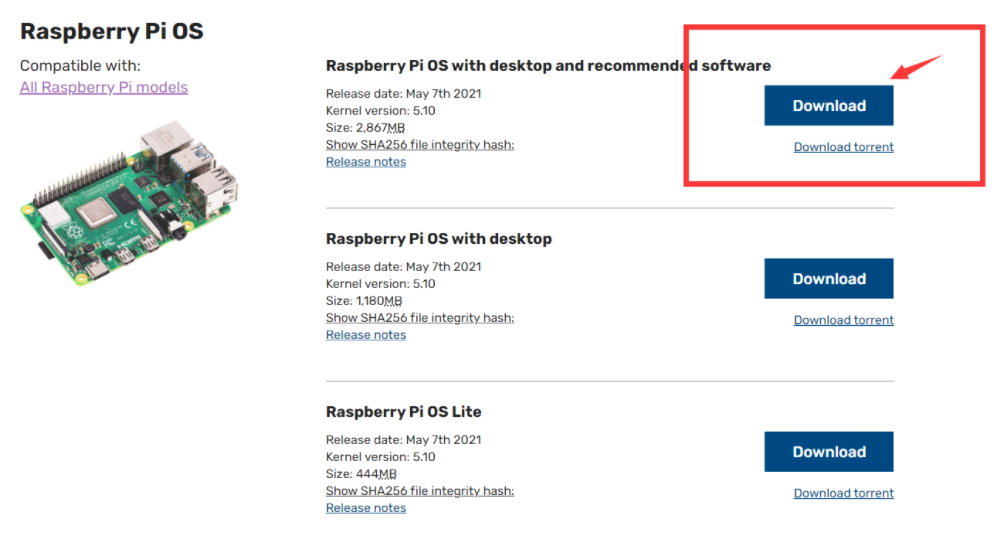
Task: Click the Raspberry Pi board image
Action: (x=129, y=203)
